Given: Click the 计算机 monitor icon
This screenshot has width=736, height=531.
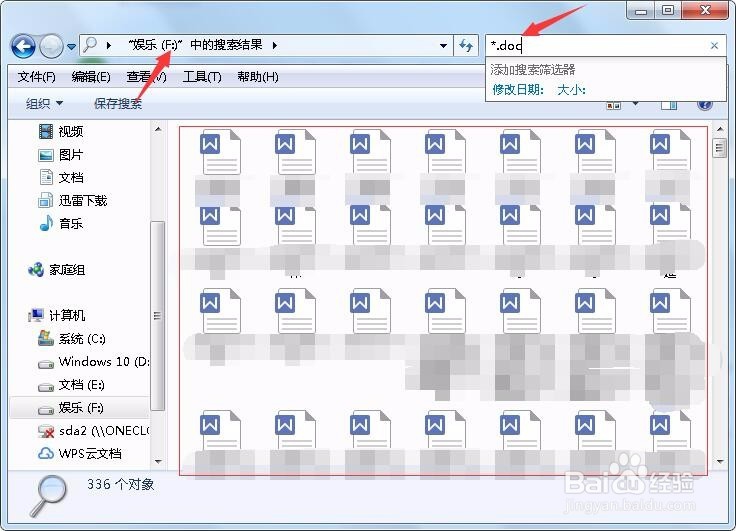Looking at the screenshot, I should (36, 316).
